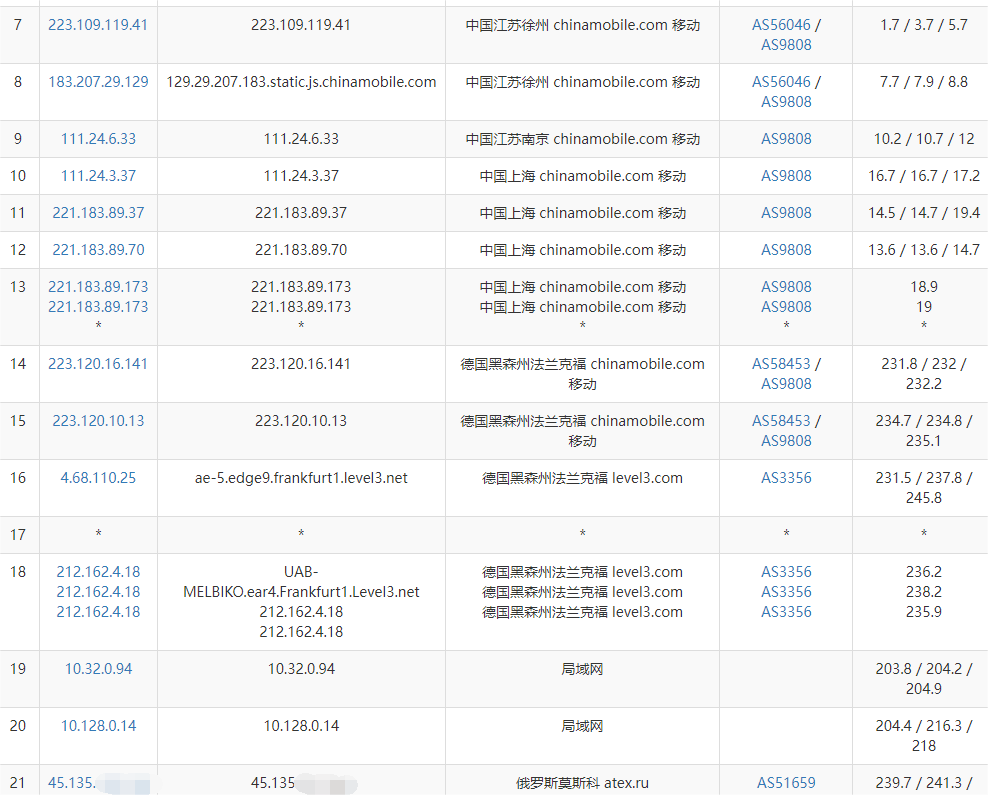Open the blue 221.183.89.37 link
The image size is (988, 795).
pyautogui.click(x=98, y=213)
